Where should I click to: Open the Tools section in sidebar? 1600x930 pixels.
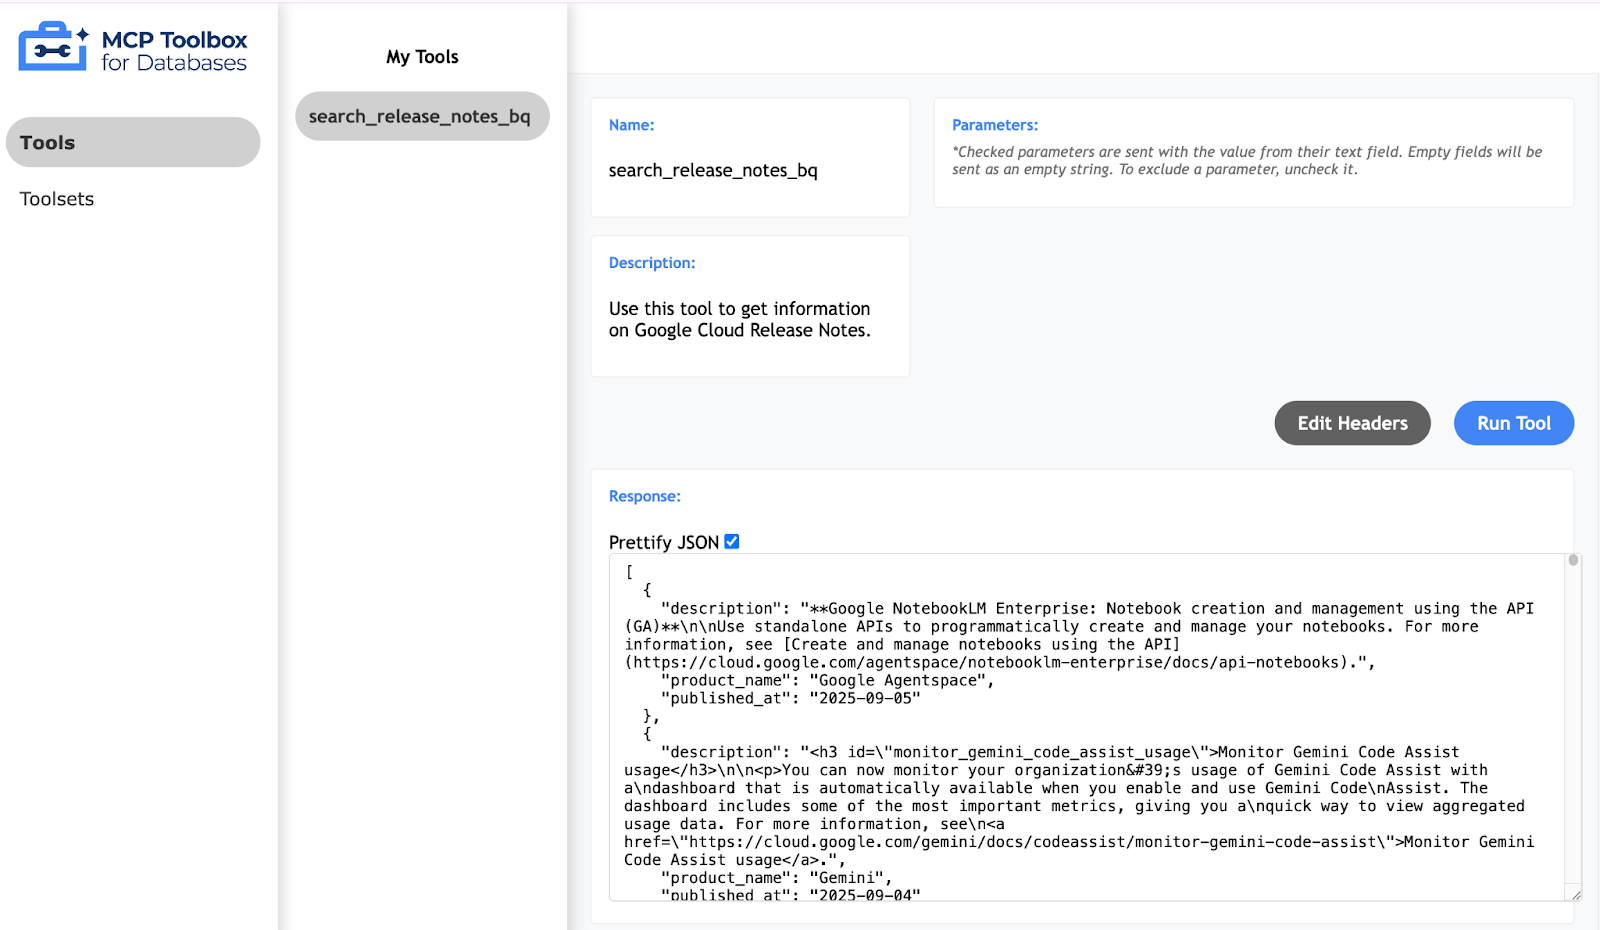133,142
